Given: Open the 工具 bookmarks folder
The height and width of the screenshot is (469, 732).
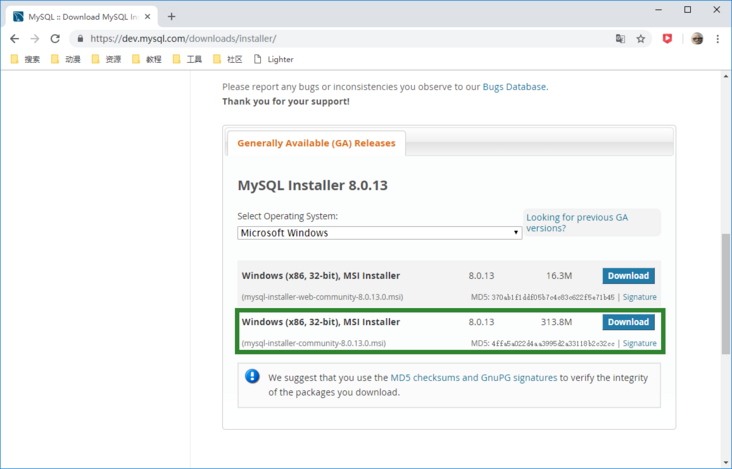Looking at the screenshot, I should pyautogui.click(x=187, y=60).
